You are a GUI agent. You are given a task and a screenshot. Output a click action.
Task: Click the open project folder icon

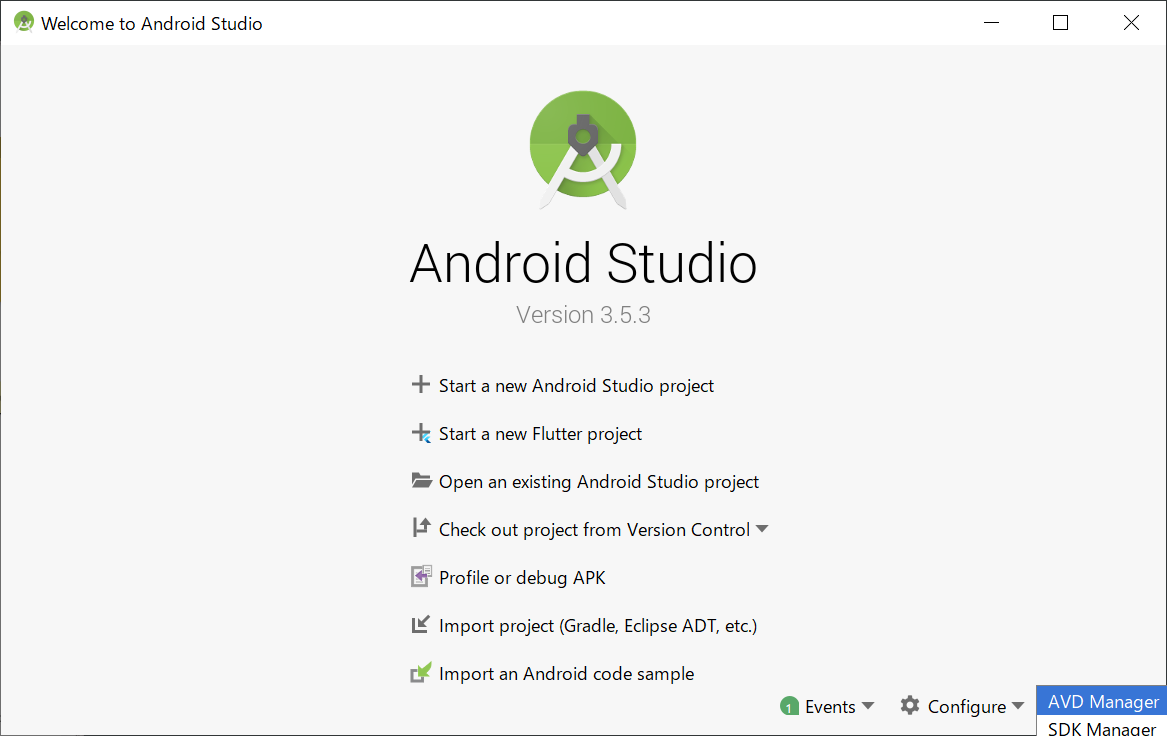tap(421, 481)
